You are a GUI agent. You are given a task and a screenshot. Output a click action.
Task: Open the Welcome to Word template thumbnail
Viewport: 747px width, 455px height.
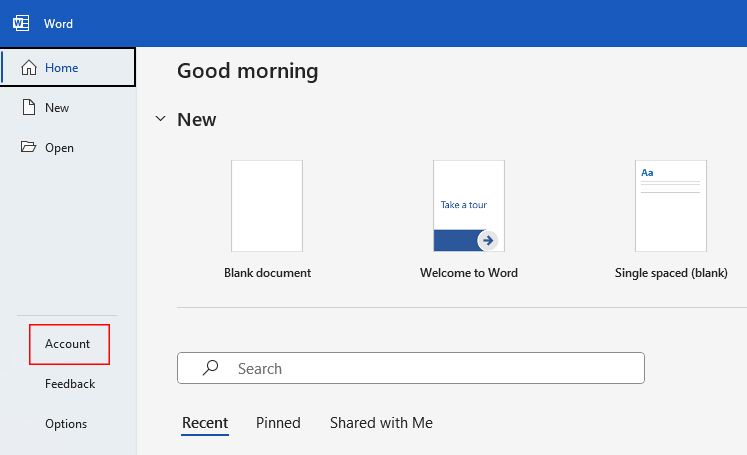coord(469,206)
